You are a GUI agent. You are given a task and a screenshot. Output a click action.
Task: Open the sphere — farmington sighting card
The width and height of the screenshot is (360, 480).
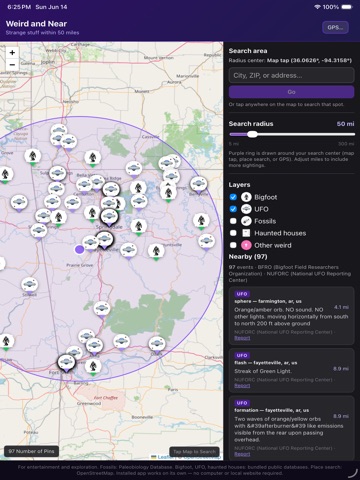(x=291, y=316)
